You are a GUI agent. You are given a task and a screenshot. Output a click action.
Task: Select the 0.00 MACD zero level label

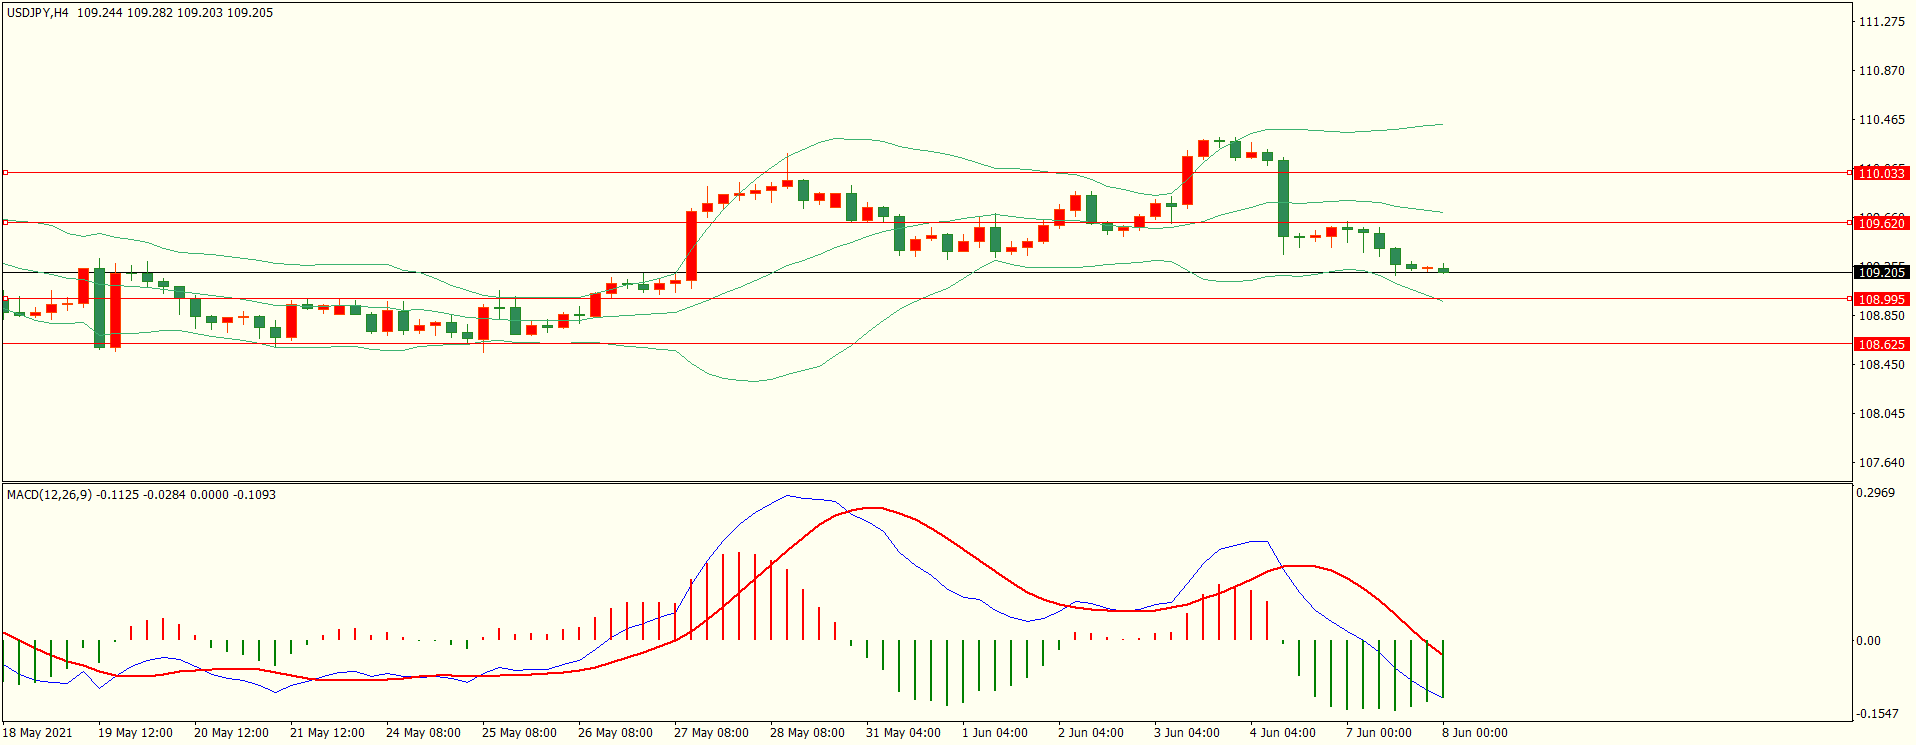coord(1868,641)
